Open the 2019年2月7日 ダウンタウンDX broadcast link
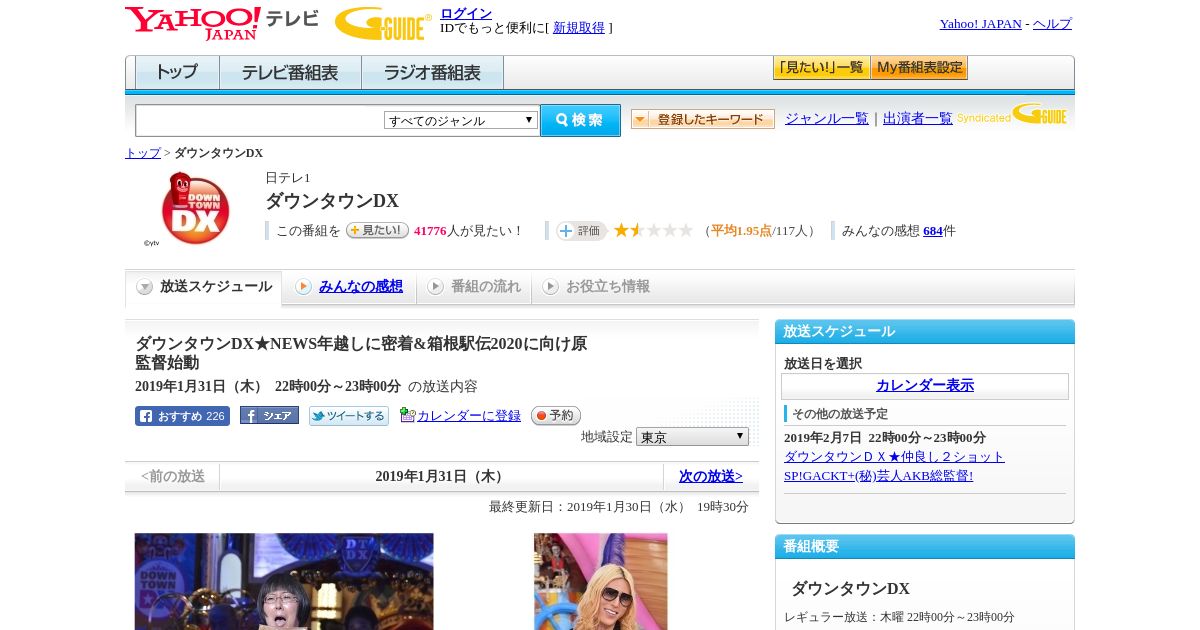The width and height of the screenshot is (1200, 630). 894,466
